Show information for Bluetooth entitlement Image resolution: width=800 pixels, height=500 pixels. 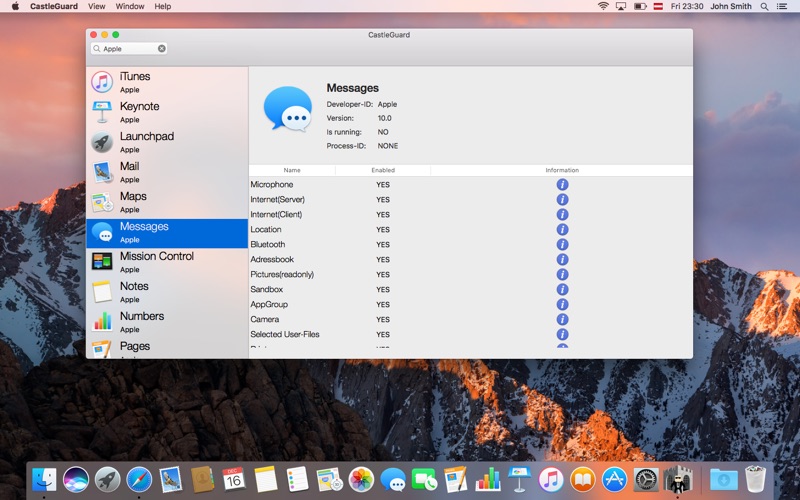[x=562, y=244]
